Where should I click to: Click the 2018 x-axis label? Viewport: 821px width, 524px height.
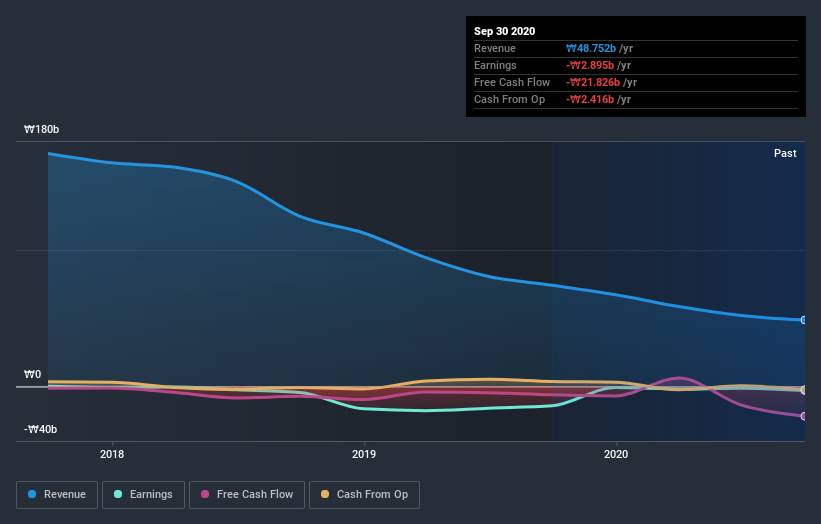[112, 454]
